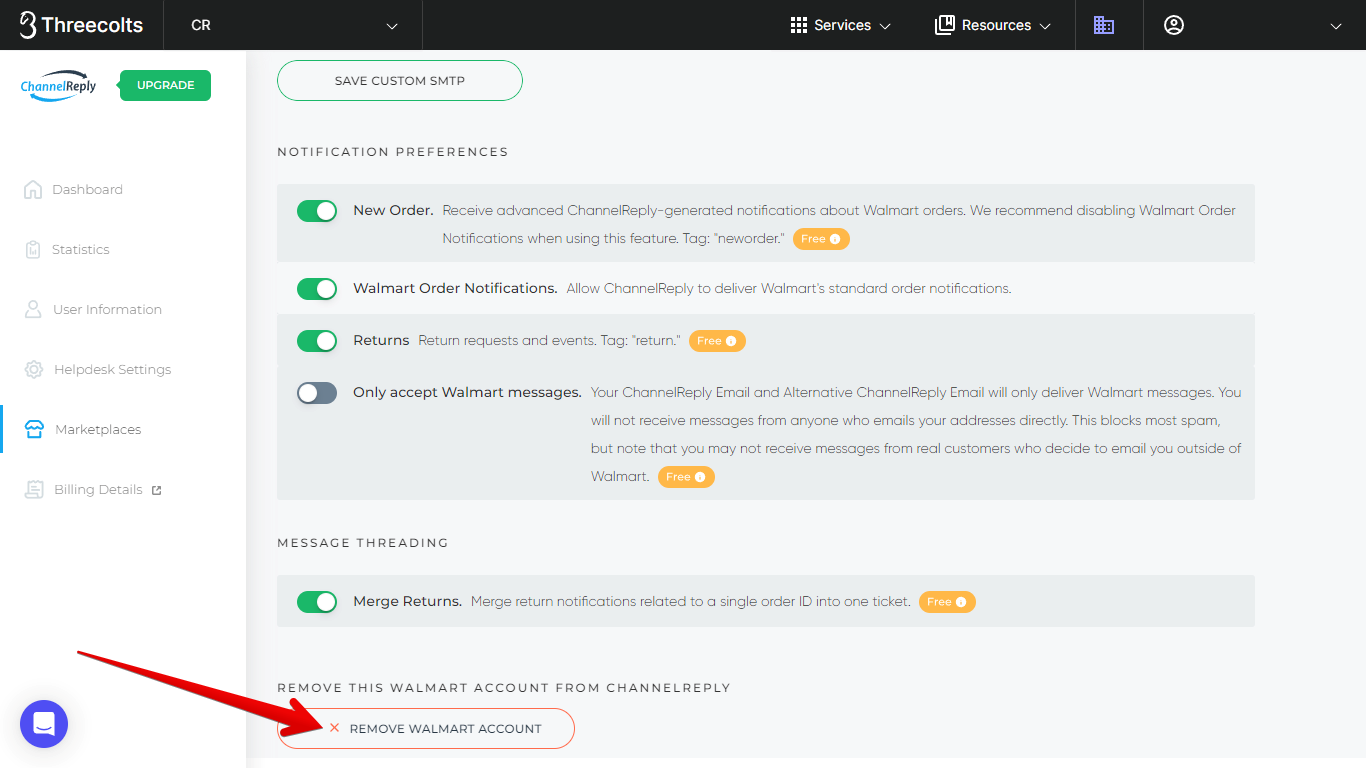Click the Message Threading heading
This screenshot has width=1366, height=768.
[x=363, y=543]
